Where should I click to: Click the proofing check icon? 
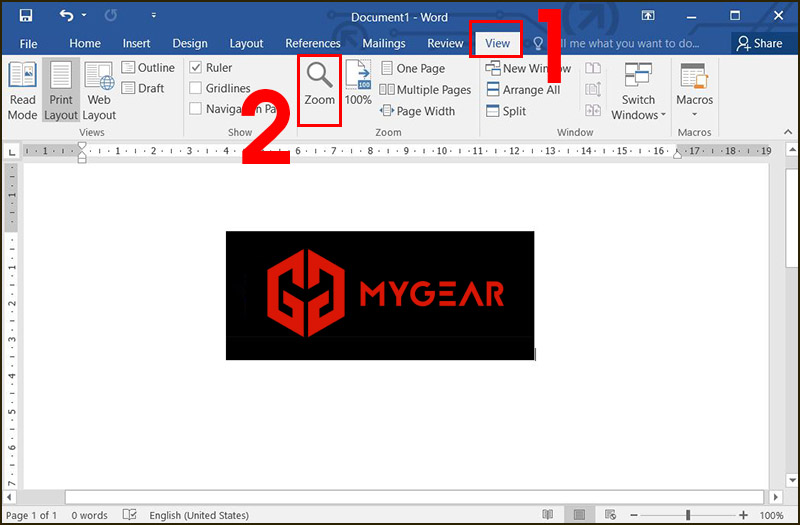pyautogui.click(x=130, y=515)
